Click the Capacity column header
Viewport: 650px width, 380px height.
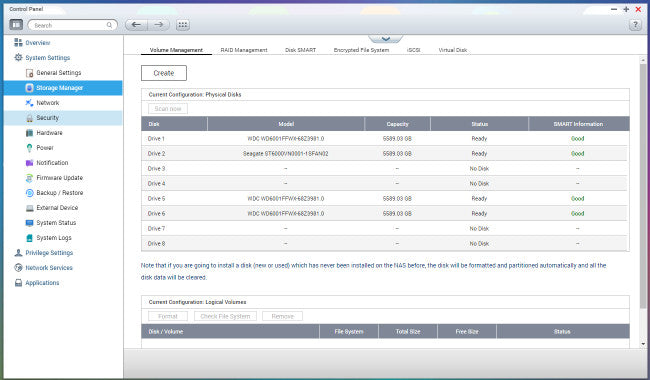[x=398, y=124]
